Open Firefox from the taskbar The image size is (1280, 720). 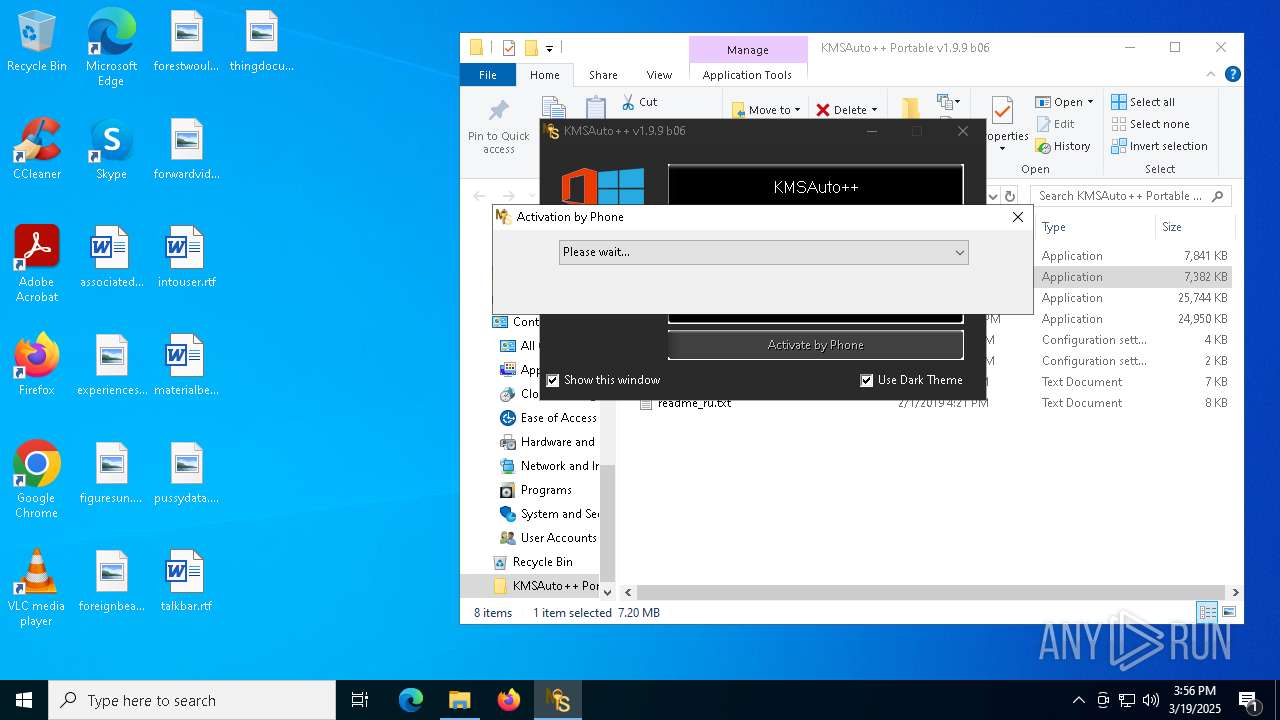click(x=508, y=700)
